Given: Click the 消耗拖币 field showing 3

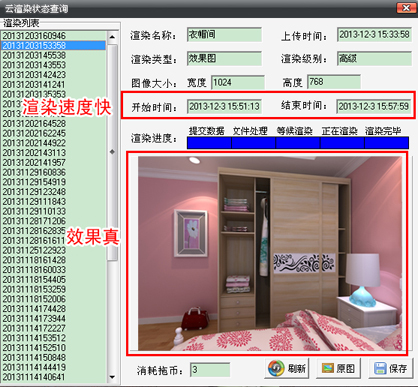Looking at the screenshot, I should click(x=210, y=370).
